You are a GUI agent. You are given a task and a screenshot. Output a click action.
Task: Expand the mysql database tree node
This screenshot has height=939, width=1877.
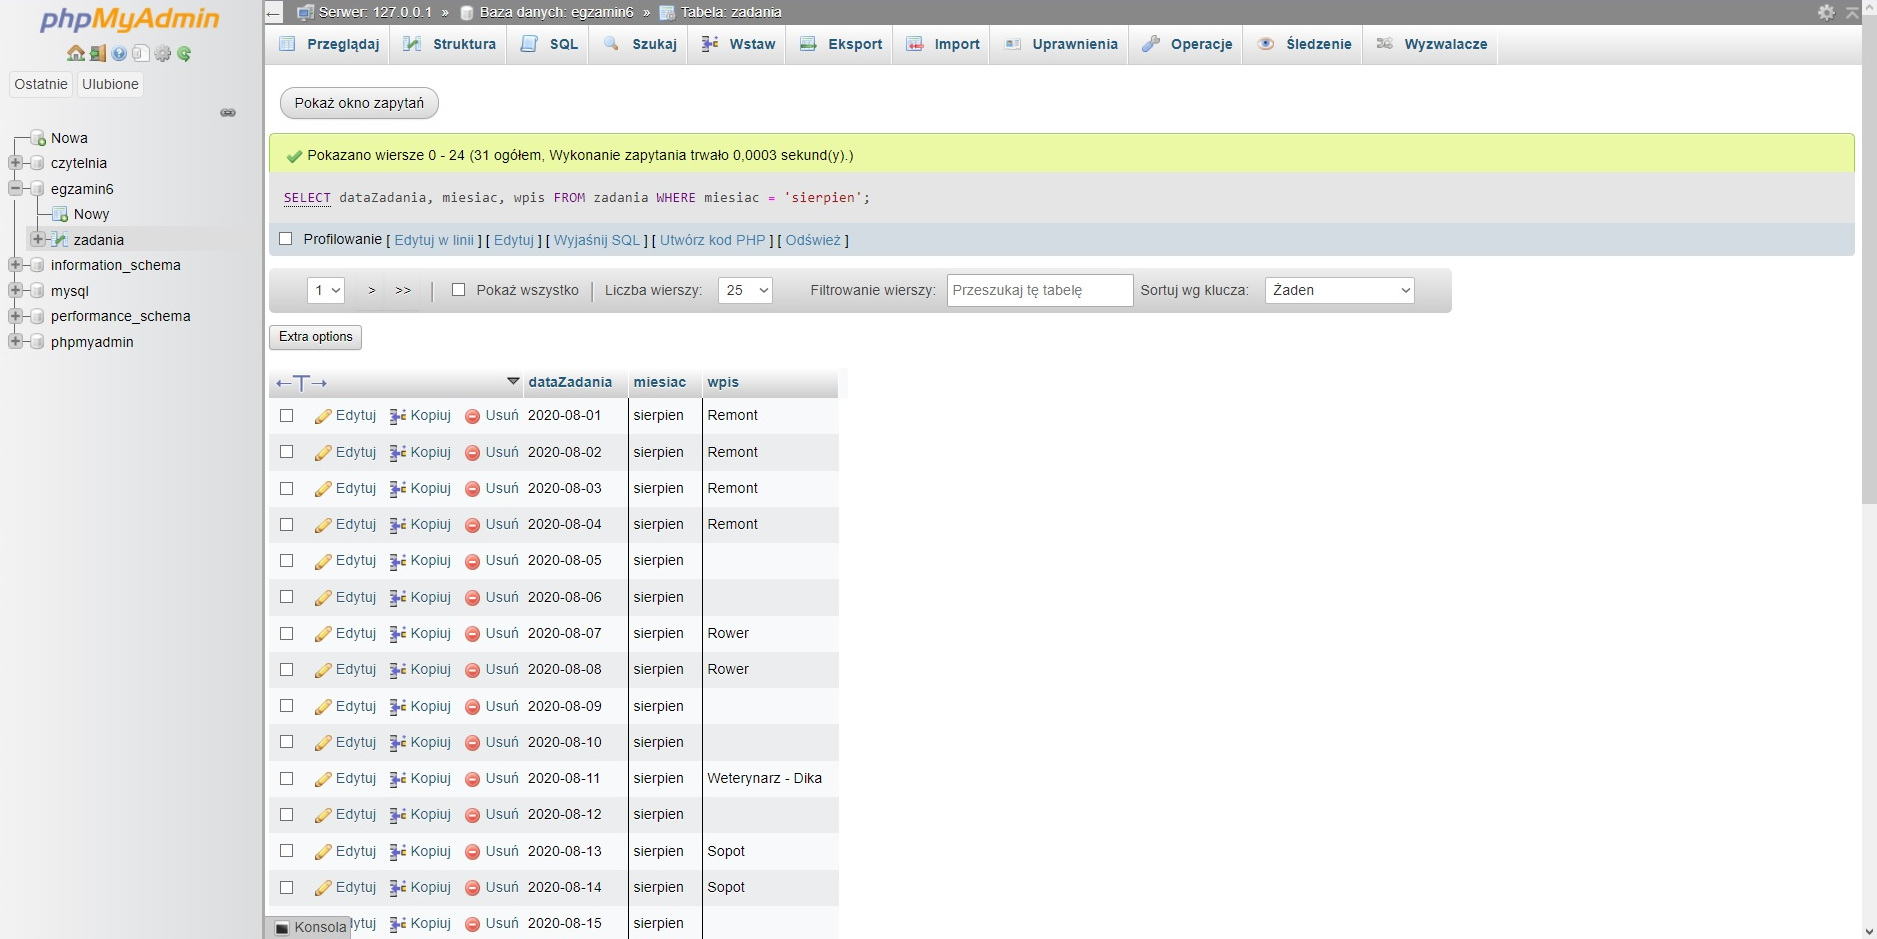(x=15, y=291)
